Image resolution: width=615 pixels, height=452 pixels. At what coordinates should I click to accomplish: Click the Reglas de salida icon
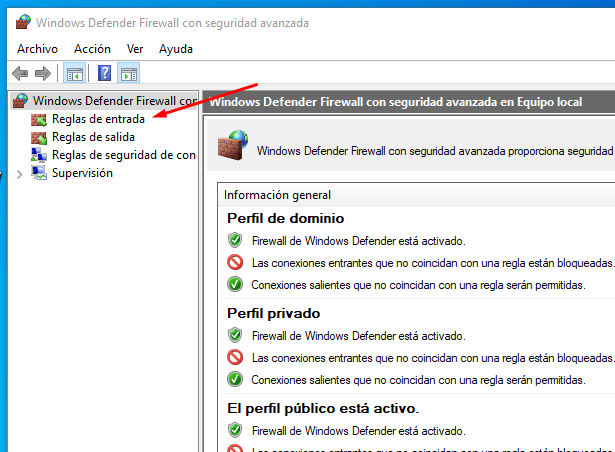tap(39, 137)
